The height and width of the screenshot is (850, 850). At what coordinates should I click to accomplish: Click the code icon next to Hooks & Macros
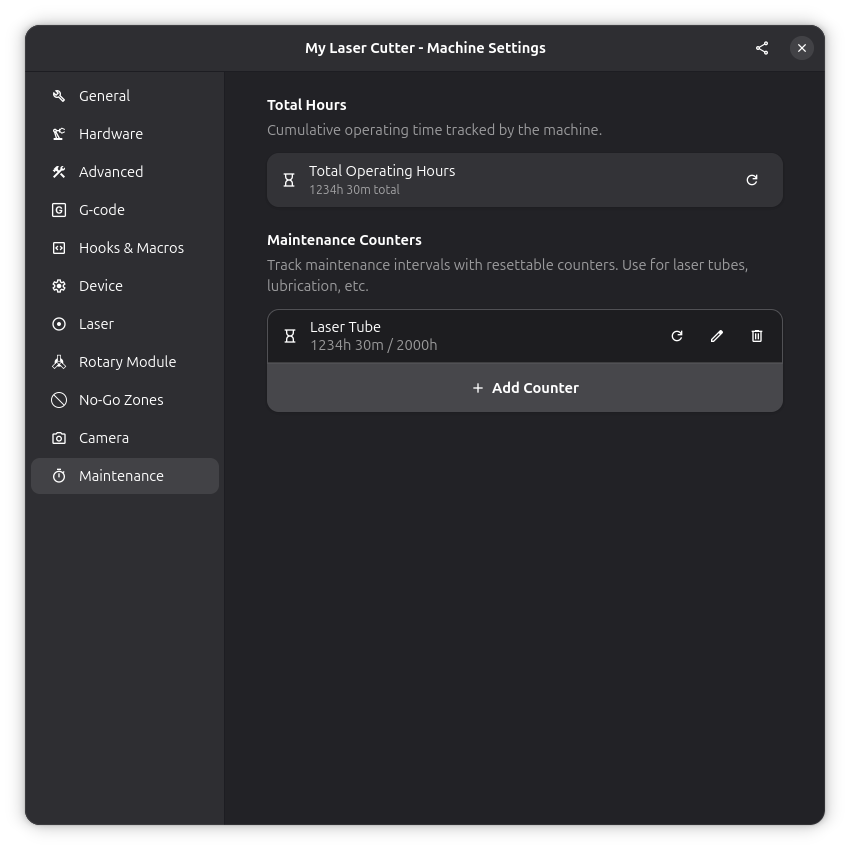coord(59,248)
